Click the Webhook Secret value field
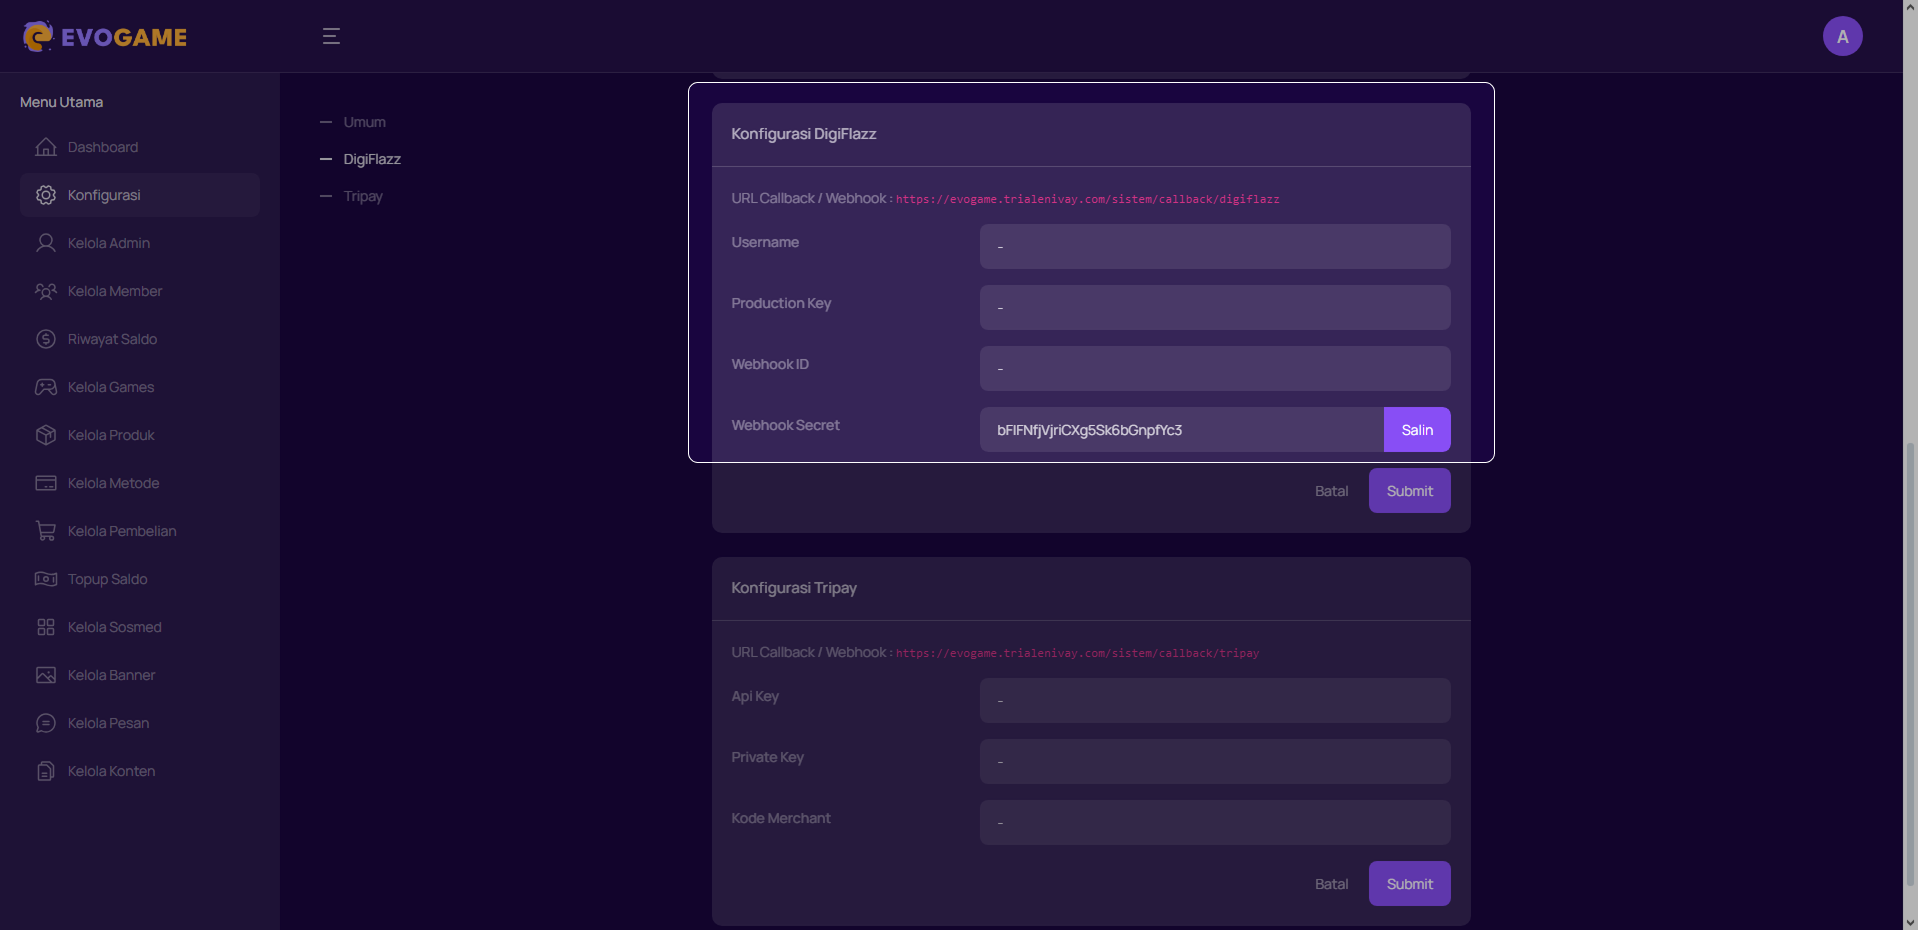The height and width of the screenshot is (930, 1918). 1182,429
